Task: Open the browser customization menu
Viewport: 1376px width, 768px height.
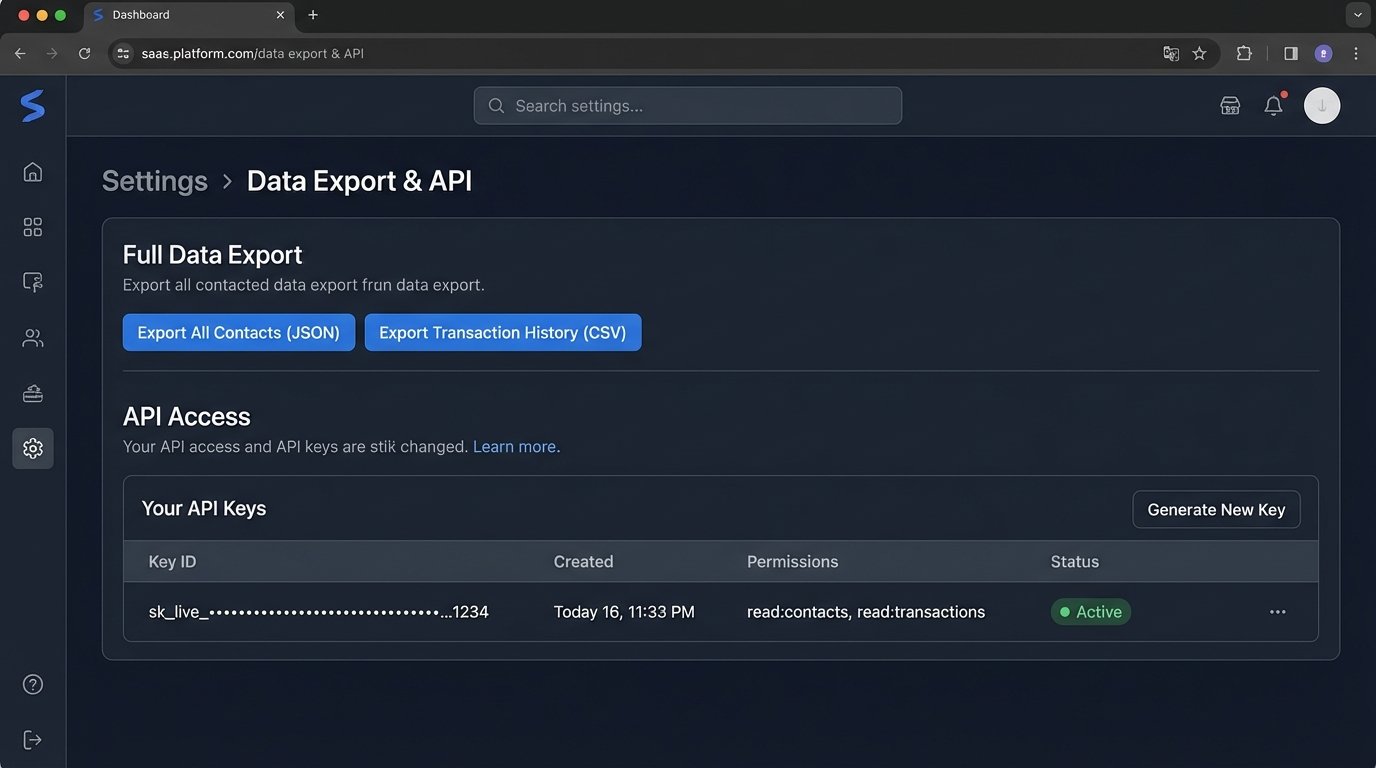Action: 1356,53
